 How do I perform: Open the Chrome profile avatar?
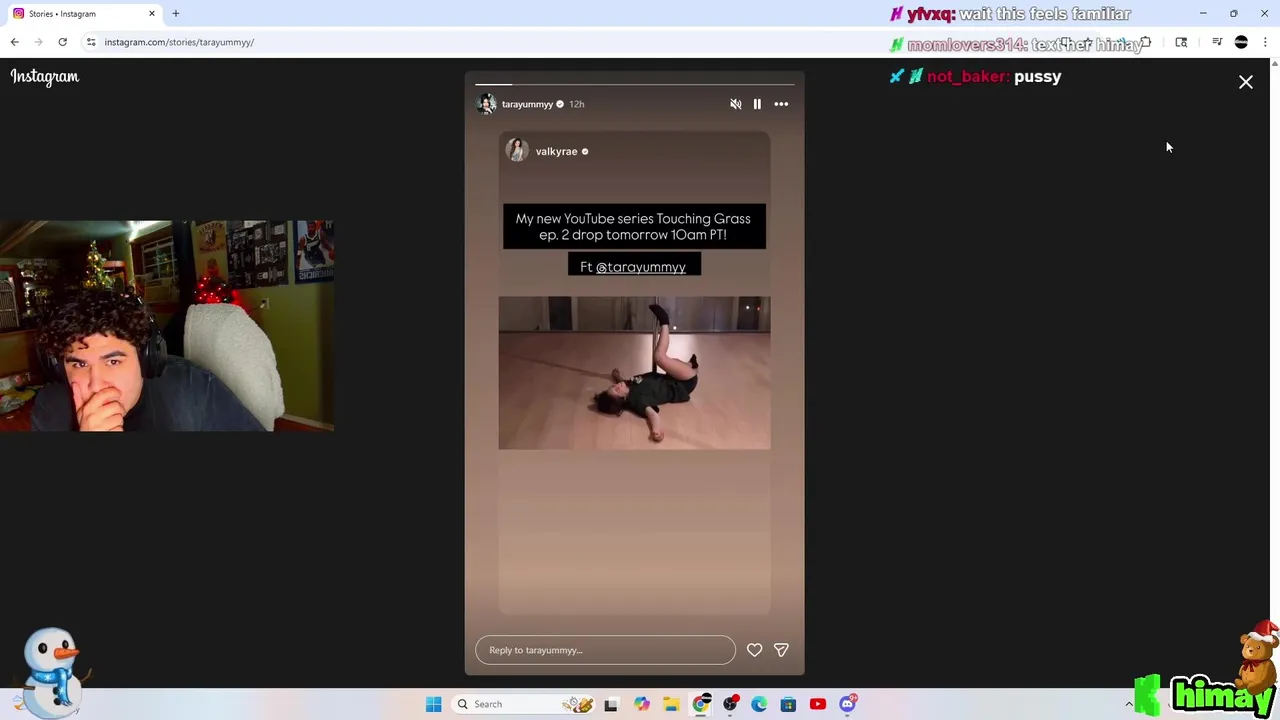(x=1241, y=42)
